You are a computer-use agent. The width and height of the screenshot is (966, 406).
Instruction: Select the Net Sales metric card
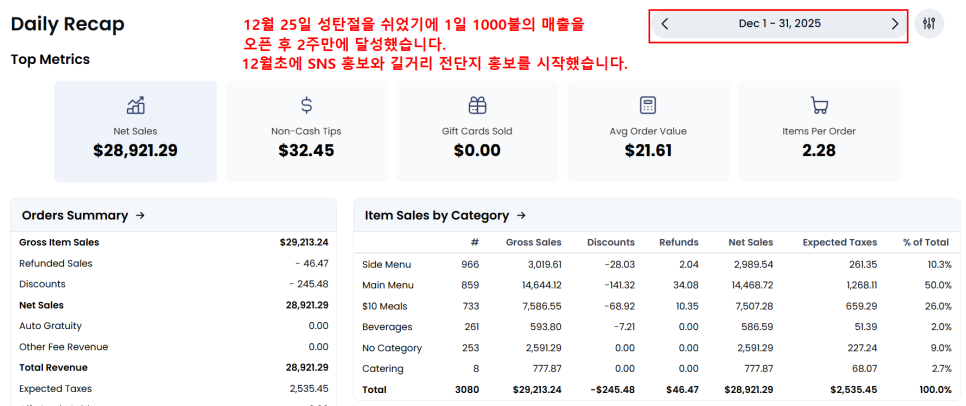coord(136,131)
